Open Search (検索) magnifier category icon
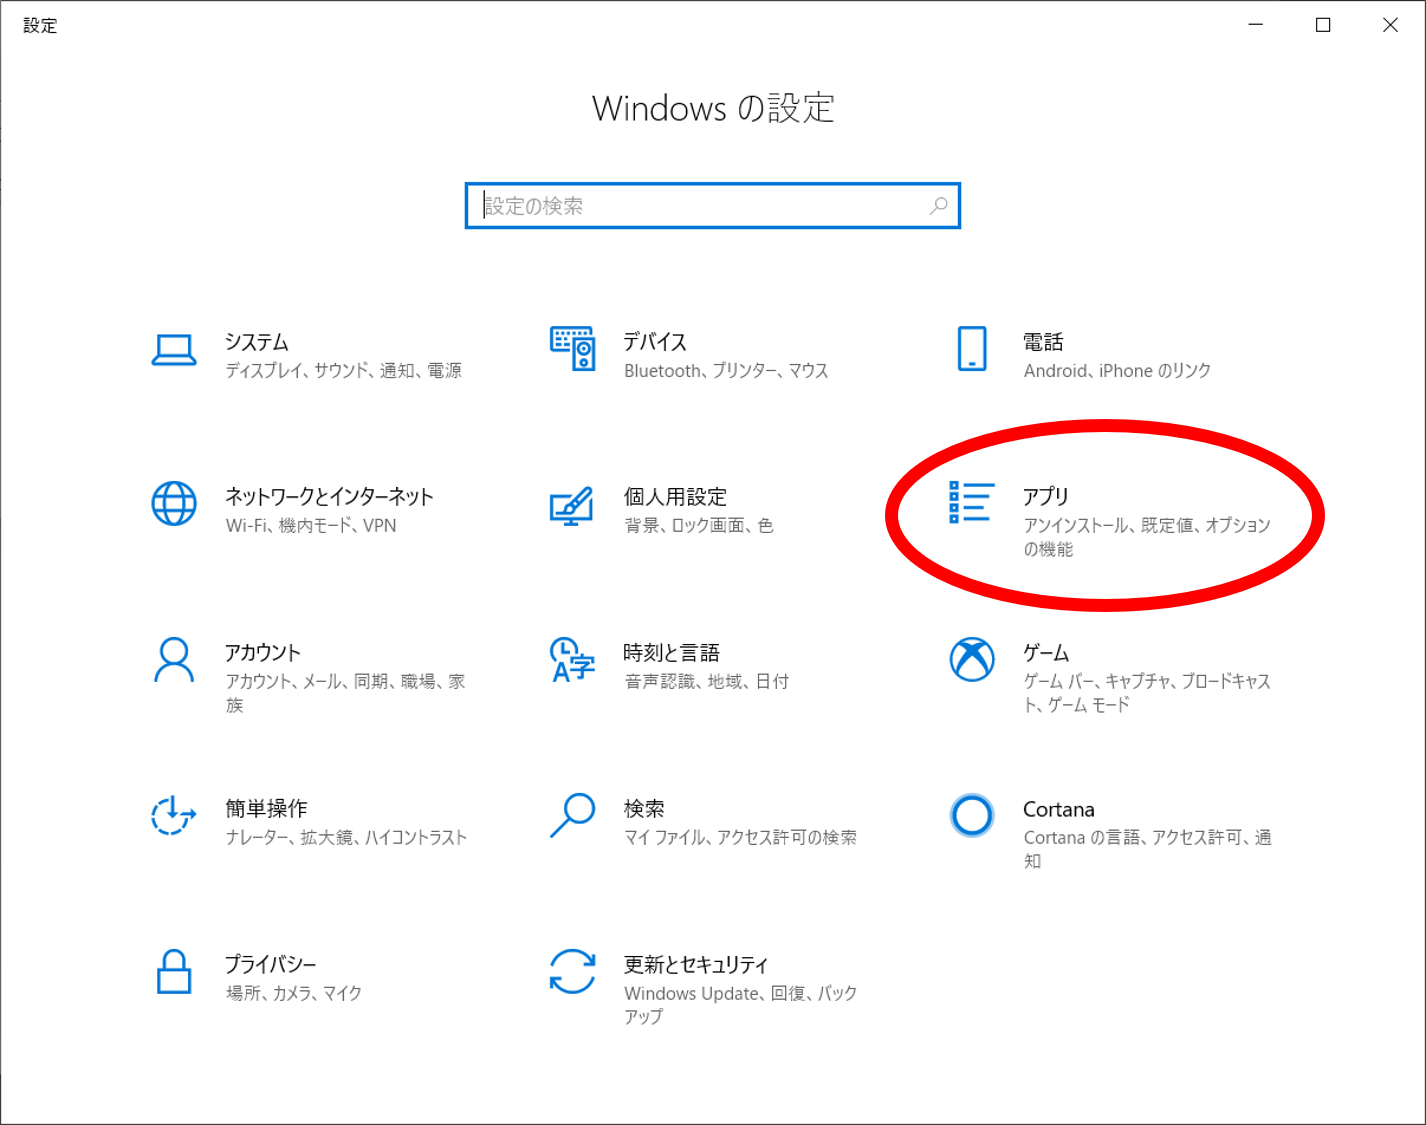The height and width of the screenshot is (1125, 1426). coord(573,816)
